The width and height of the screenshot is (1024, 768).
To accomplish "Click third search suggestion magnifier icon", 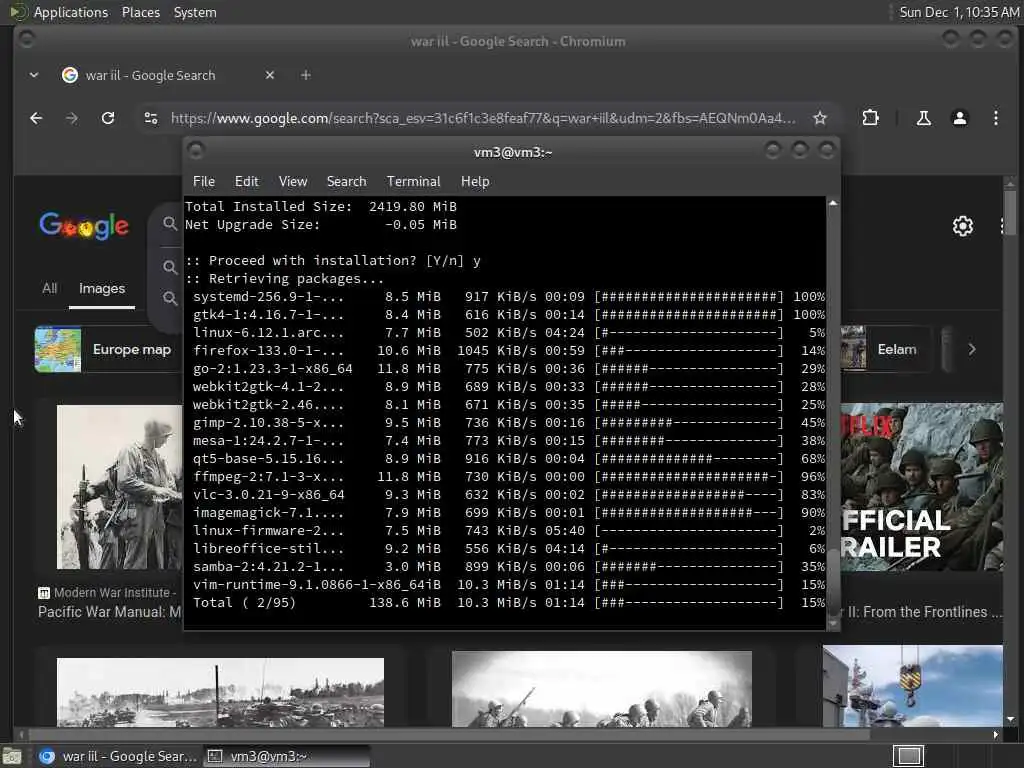I will 170,298.
